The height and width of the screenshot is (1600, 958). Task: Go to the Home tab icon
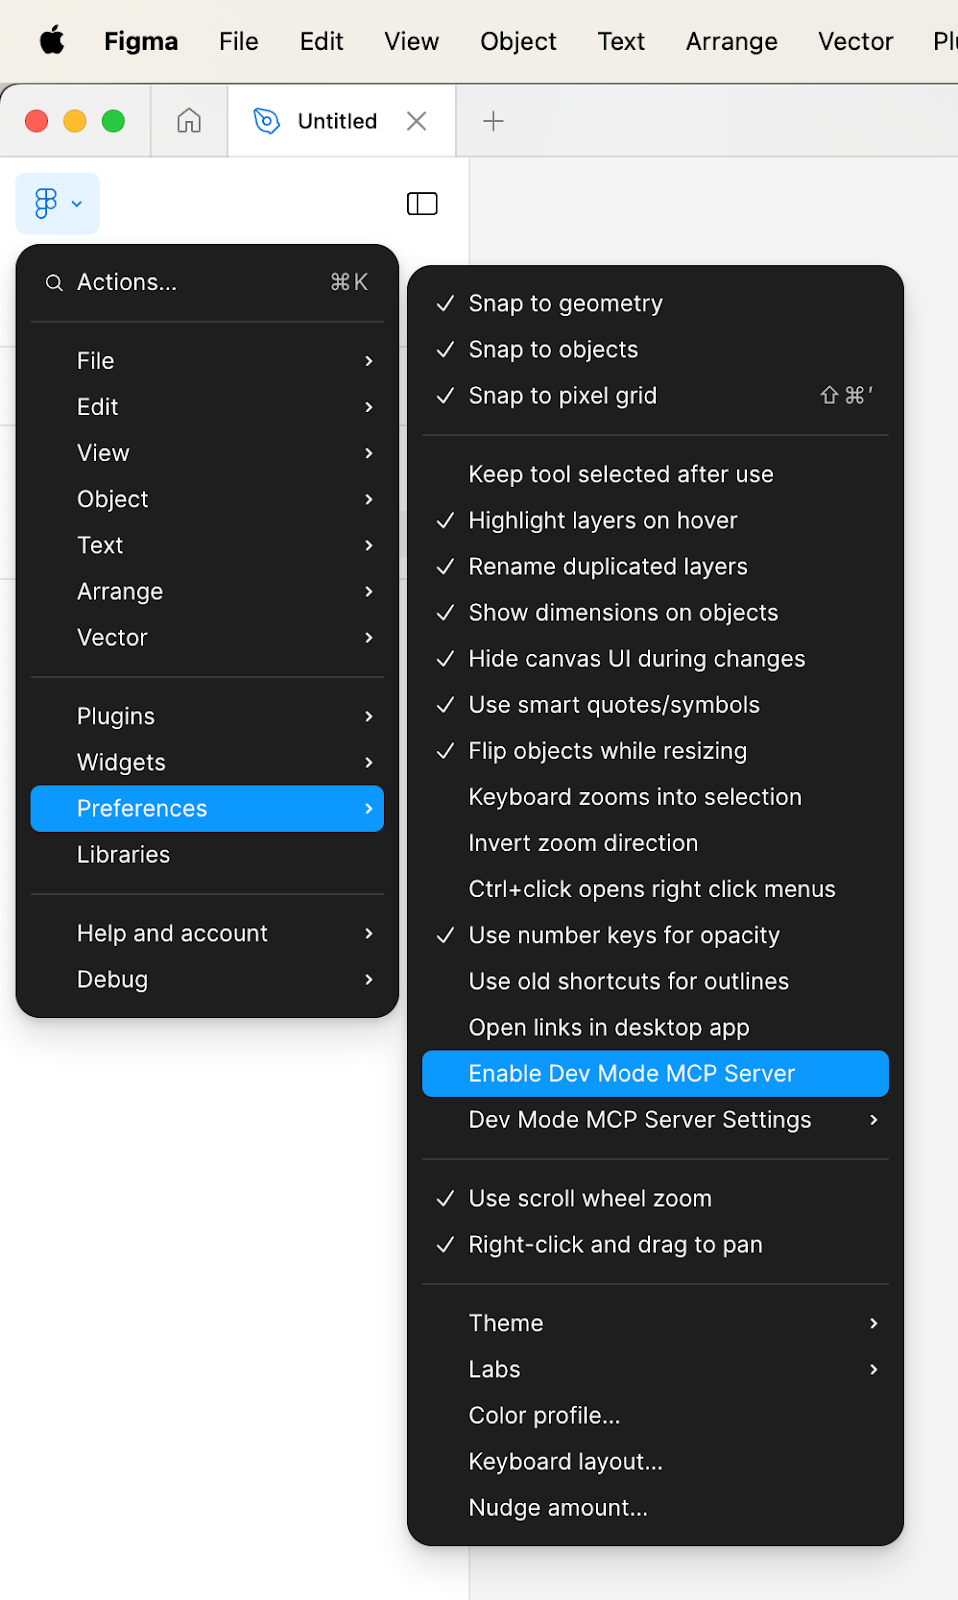click(x=189, y=121)
